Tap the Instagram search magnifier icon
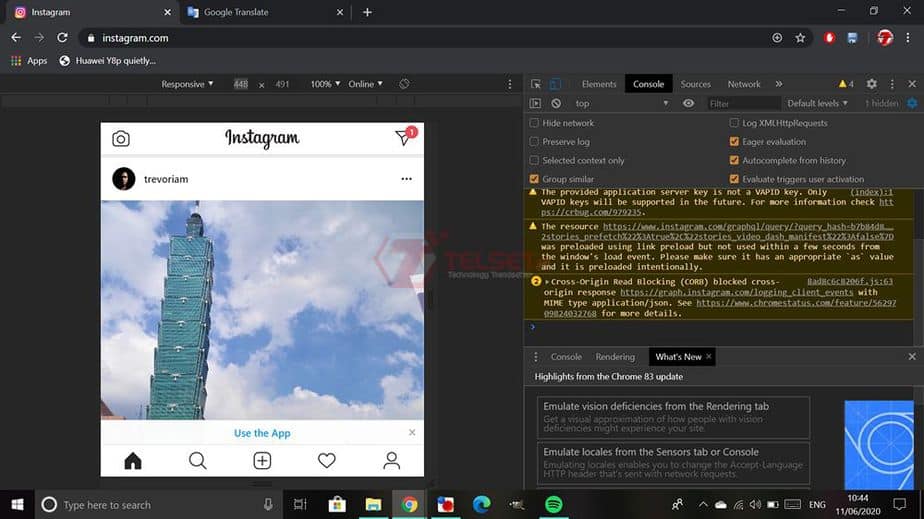 [197, 461]
